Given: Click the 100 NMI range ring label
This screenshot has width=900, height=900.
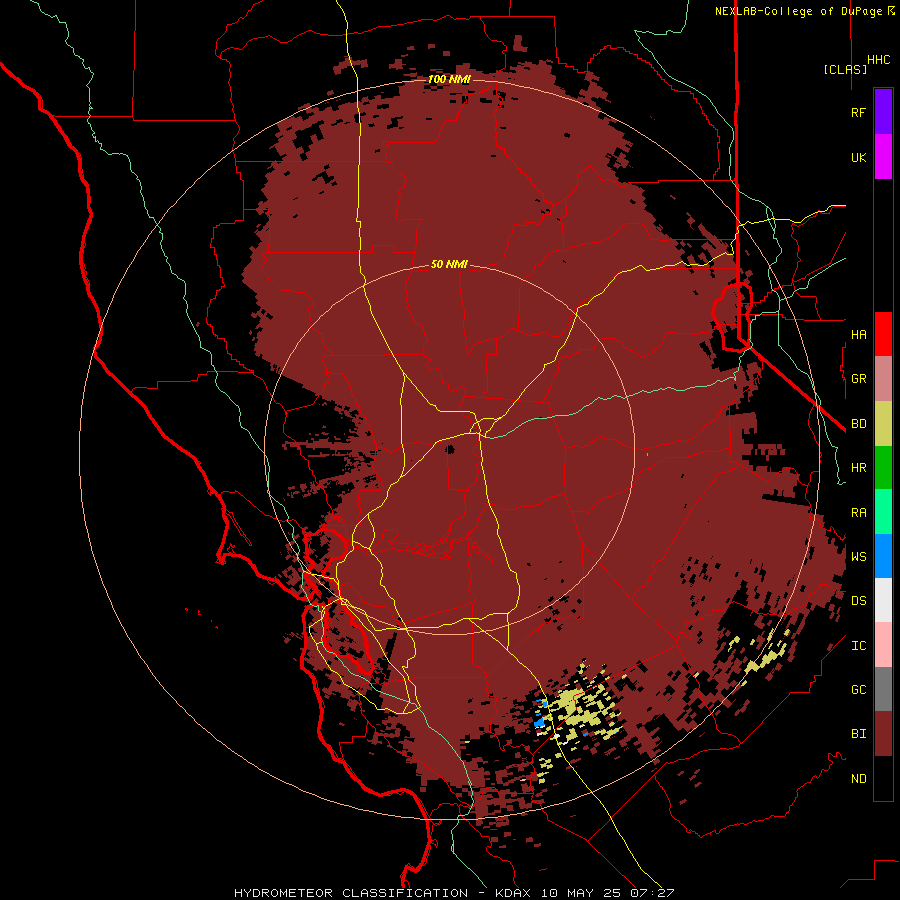Looking at the screenshot, I should [x=449, y=79].
